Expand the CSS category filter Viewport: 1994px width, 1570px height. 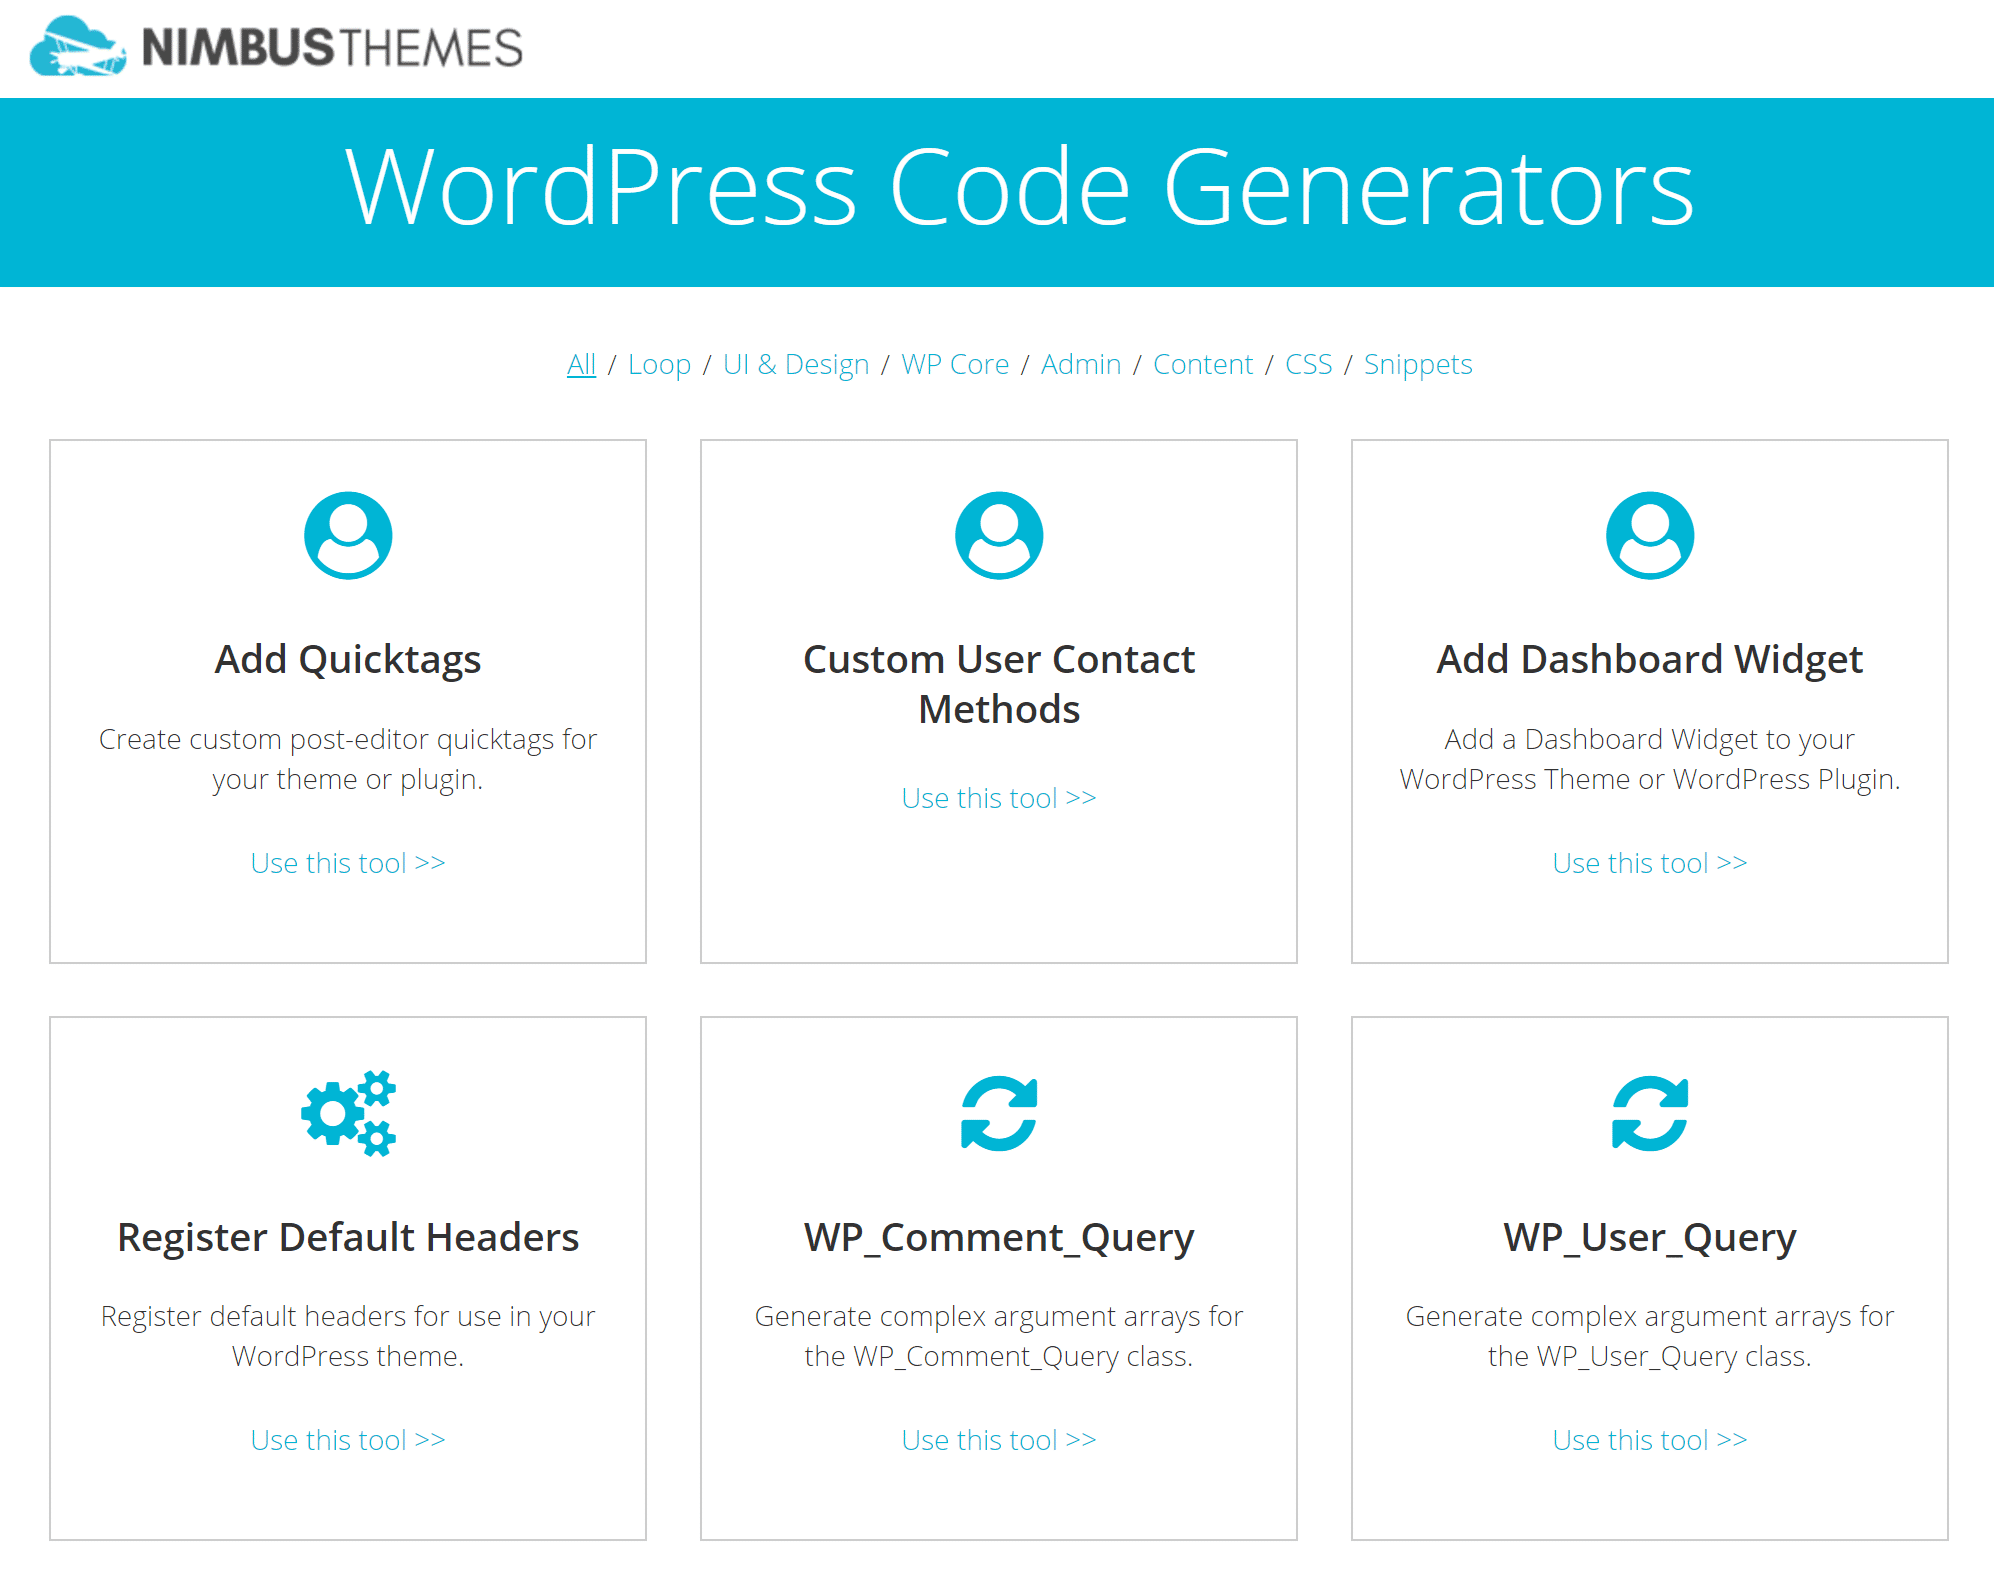1308,363
